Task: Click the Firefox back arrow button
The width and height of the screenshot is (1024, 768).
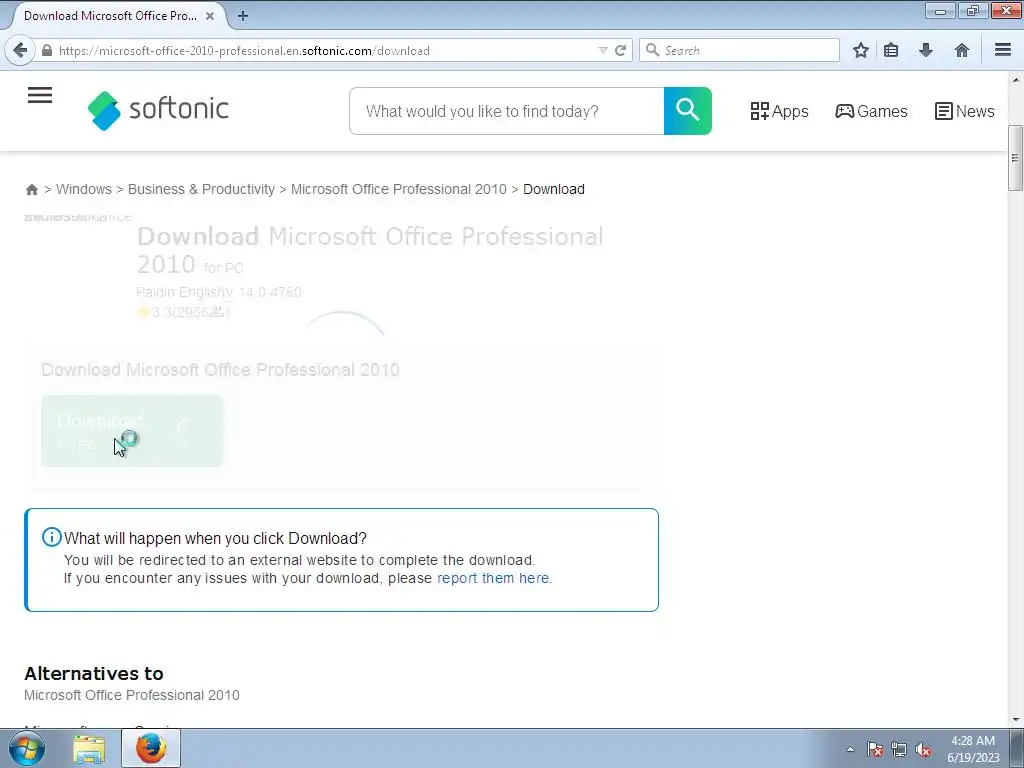Action: tap(20, 50)
